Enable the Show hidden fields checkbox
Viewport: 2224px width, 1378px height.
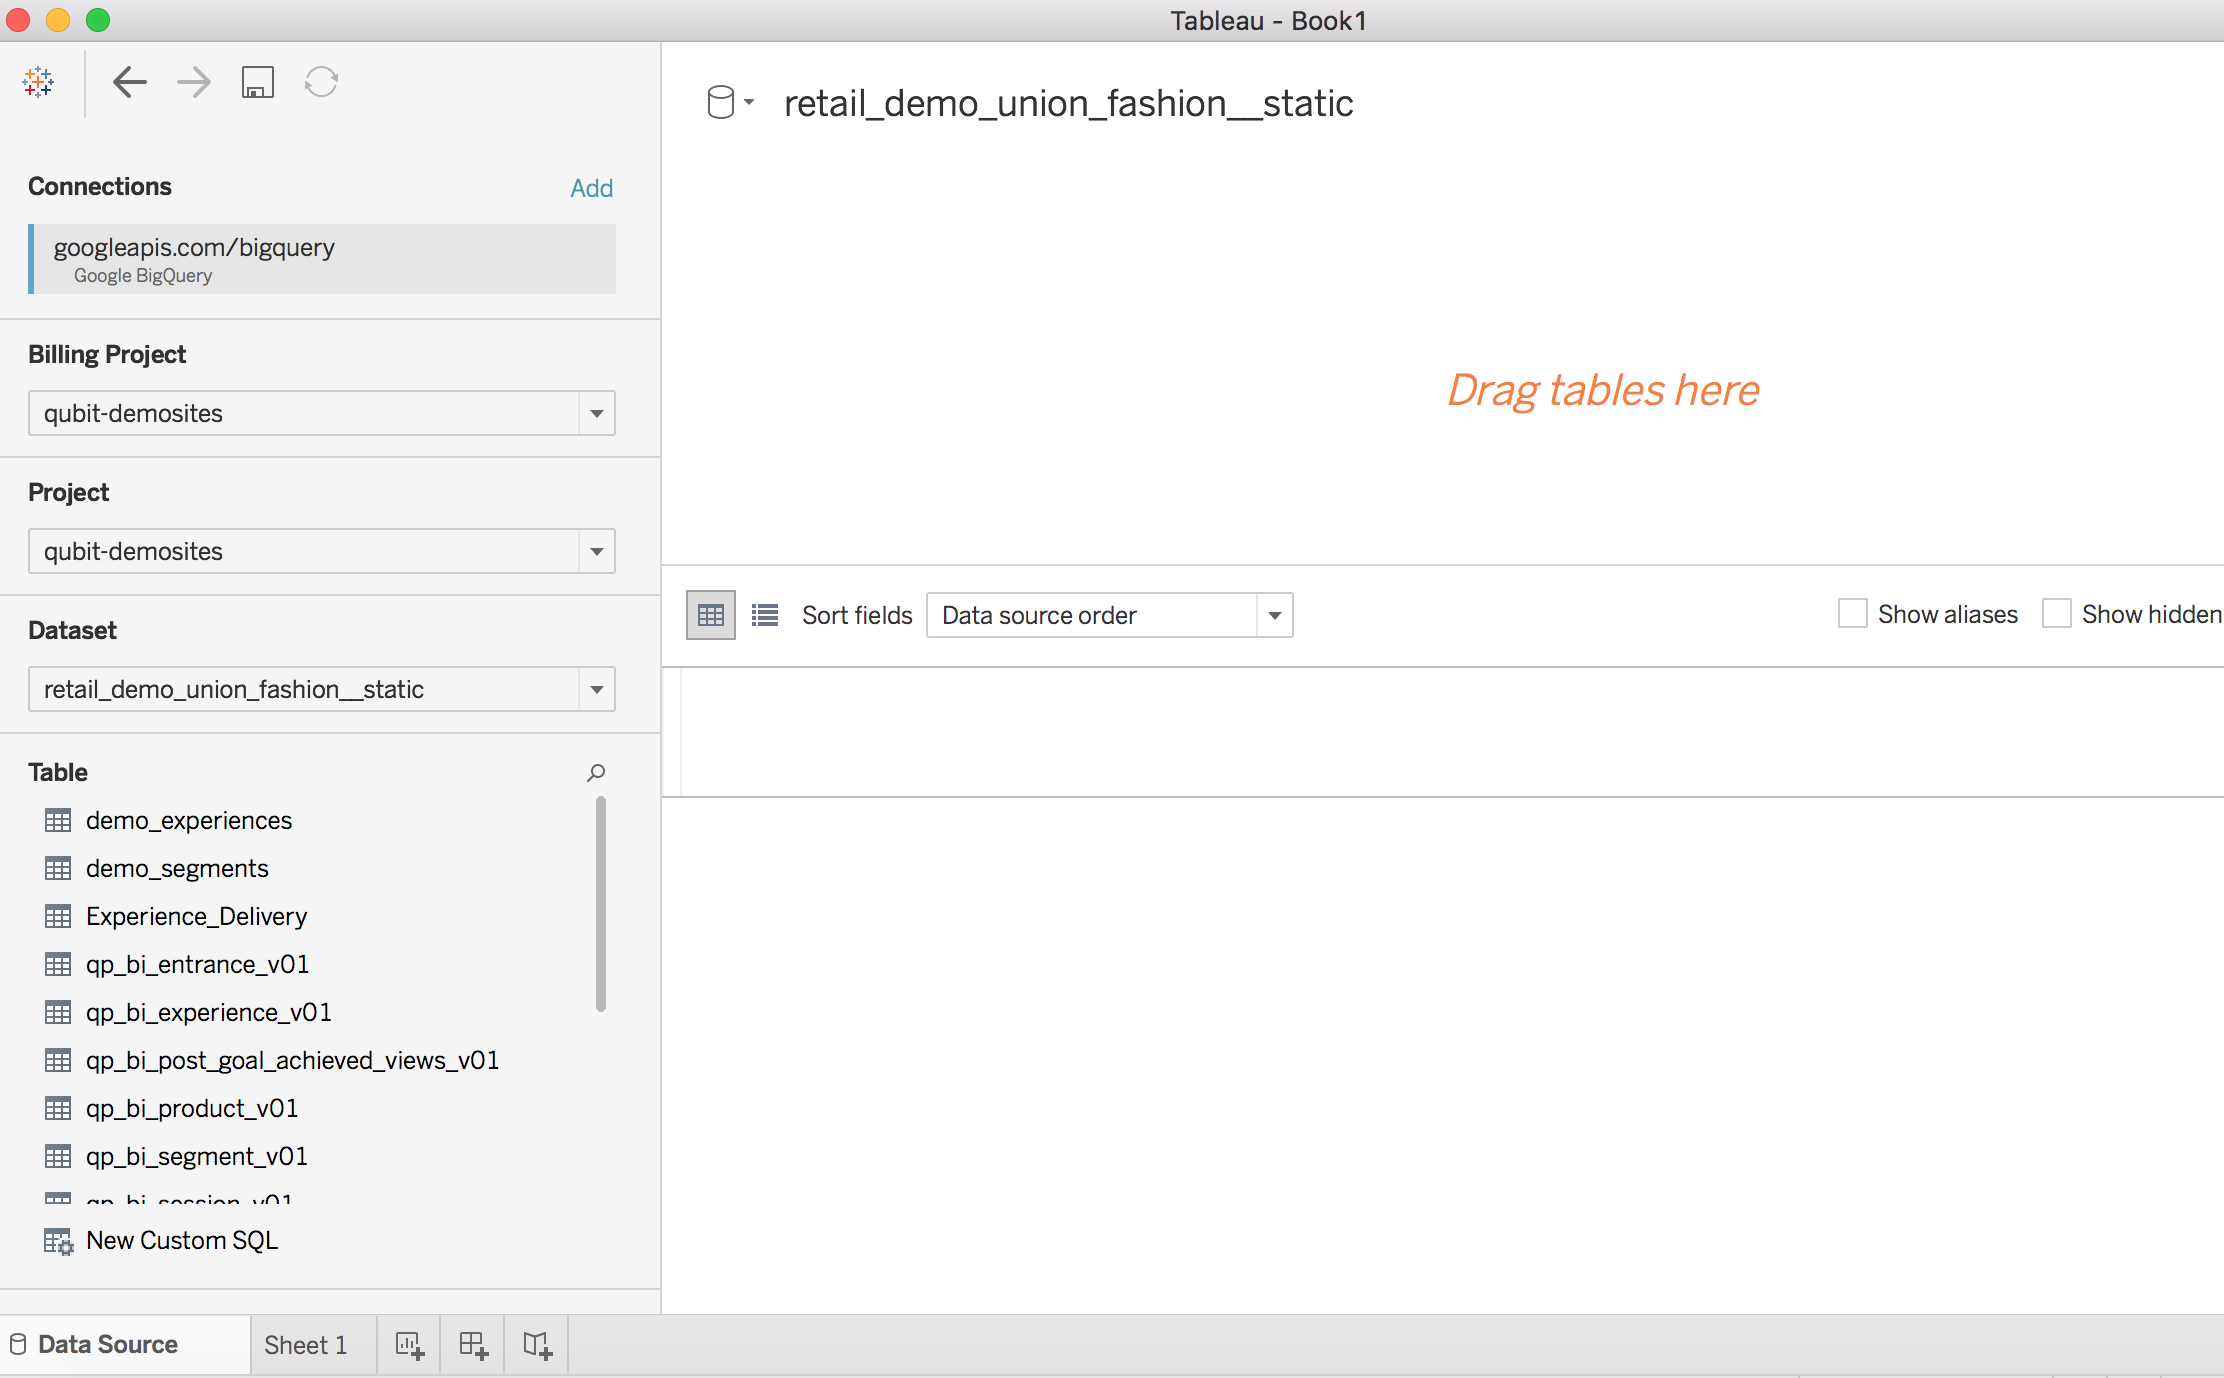click(2056, 614)
